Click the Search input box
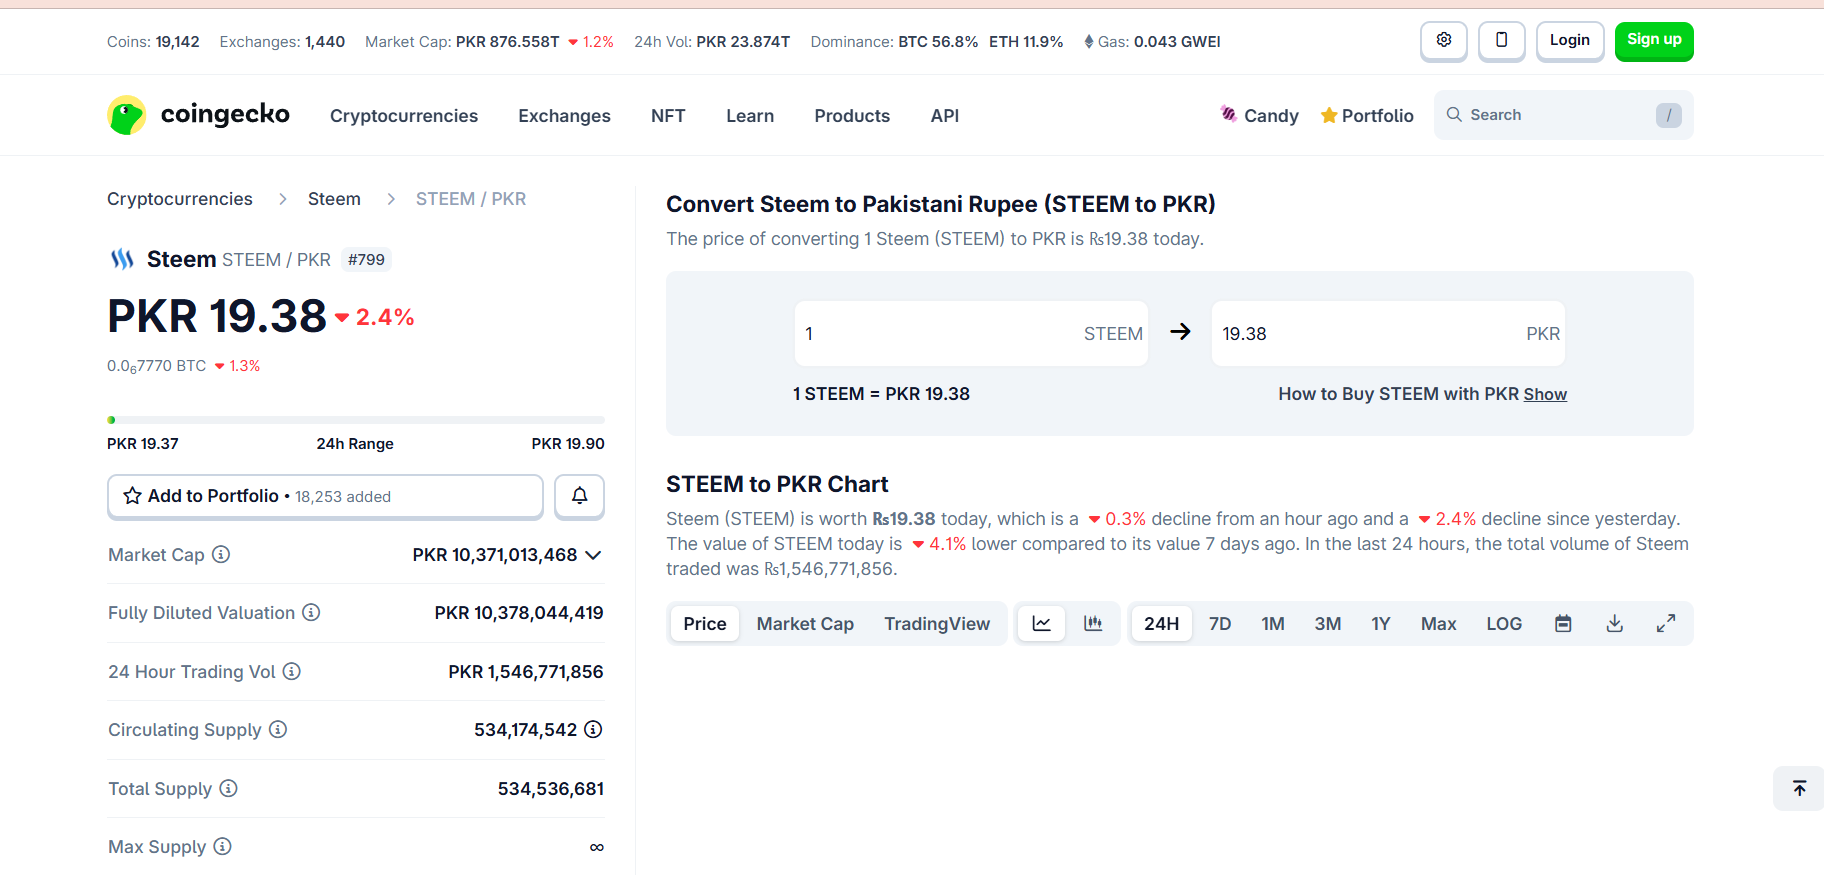Image resolution: width=1824 pixels, height=875 pixels. (1563, 115)
